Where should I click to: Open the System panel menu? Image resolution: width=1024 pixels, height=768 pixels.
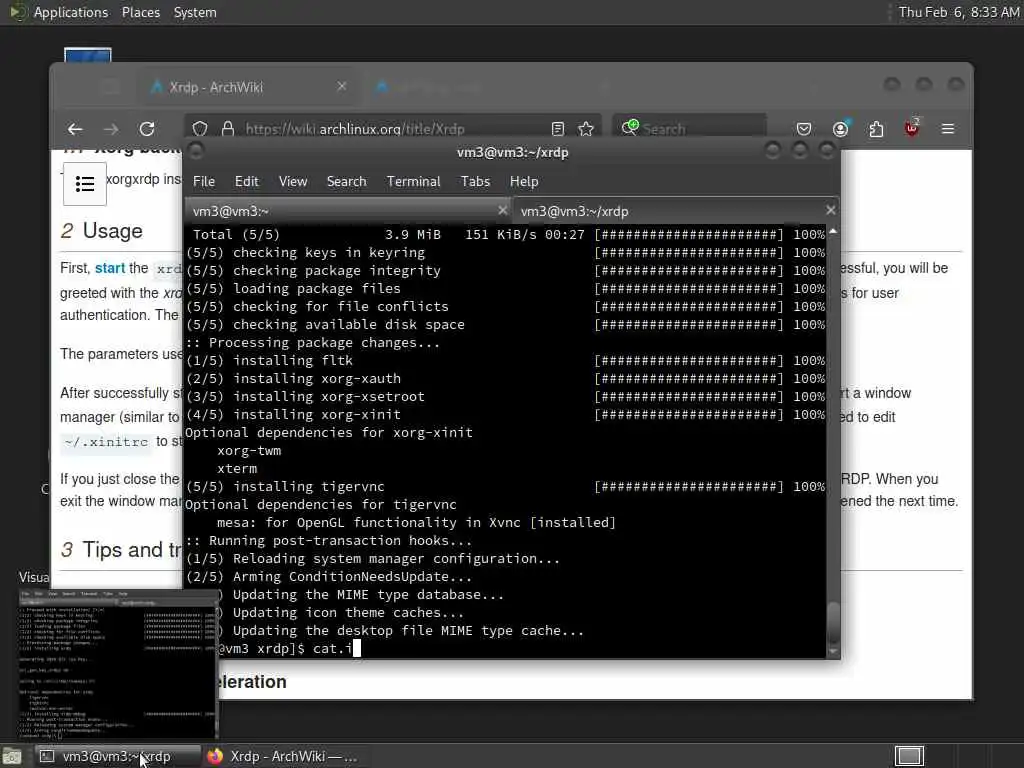(x=195, y=12)
